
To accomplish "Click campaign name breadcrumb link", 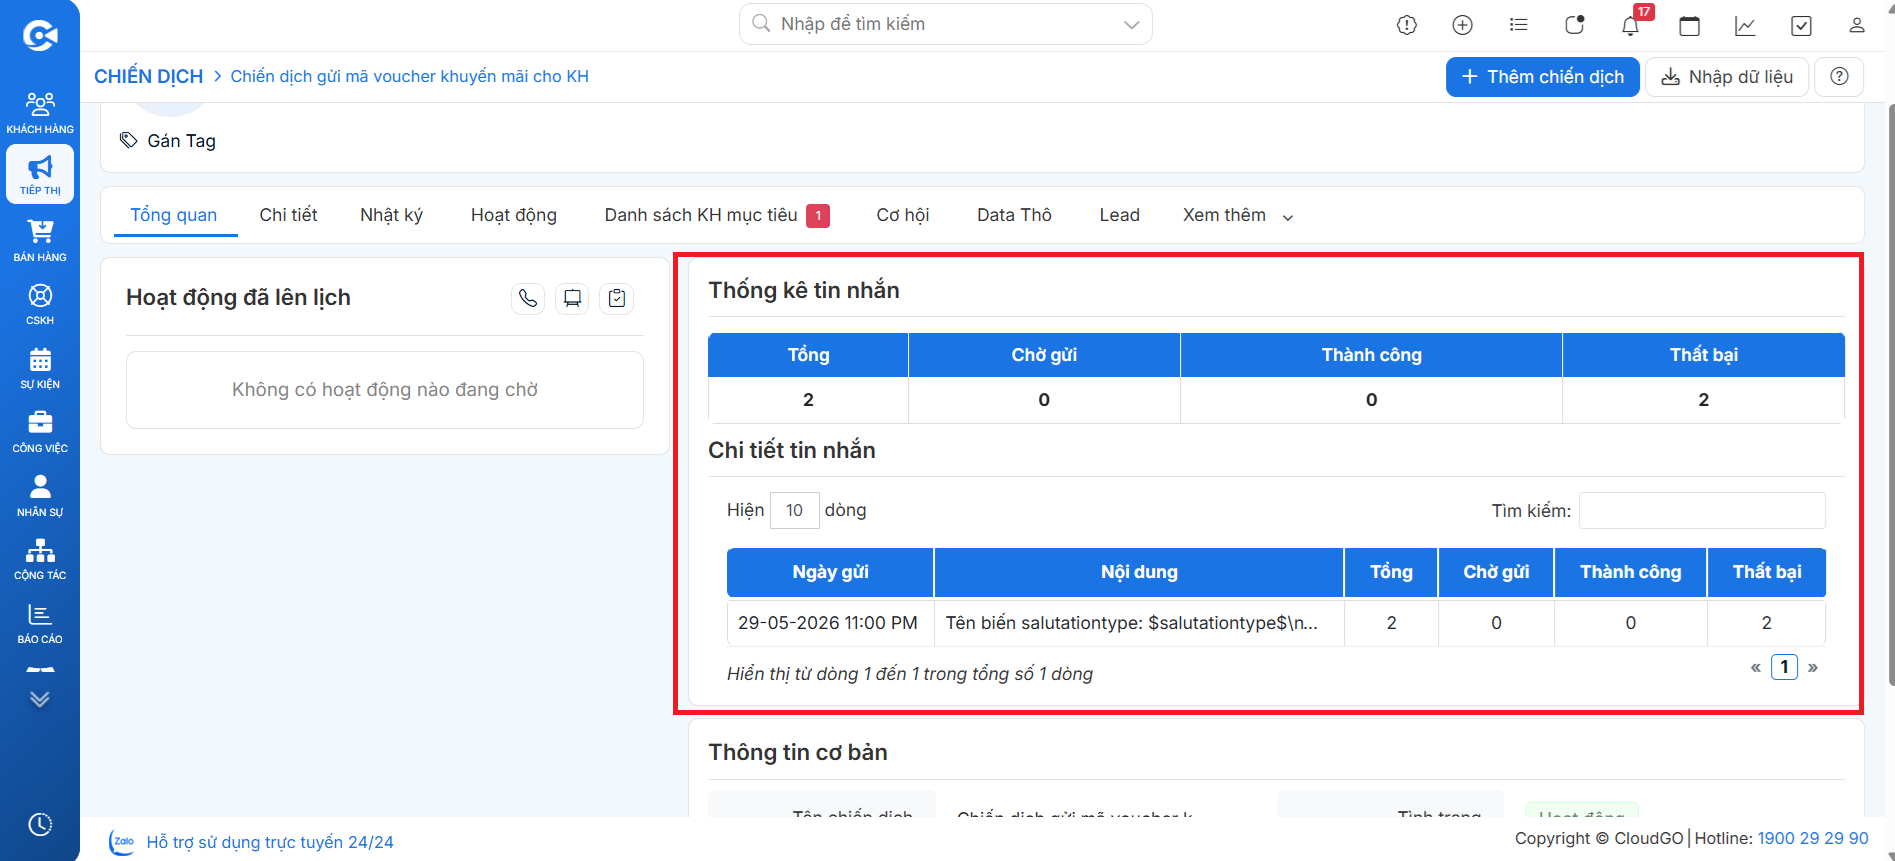I will coord(409,76).
